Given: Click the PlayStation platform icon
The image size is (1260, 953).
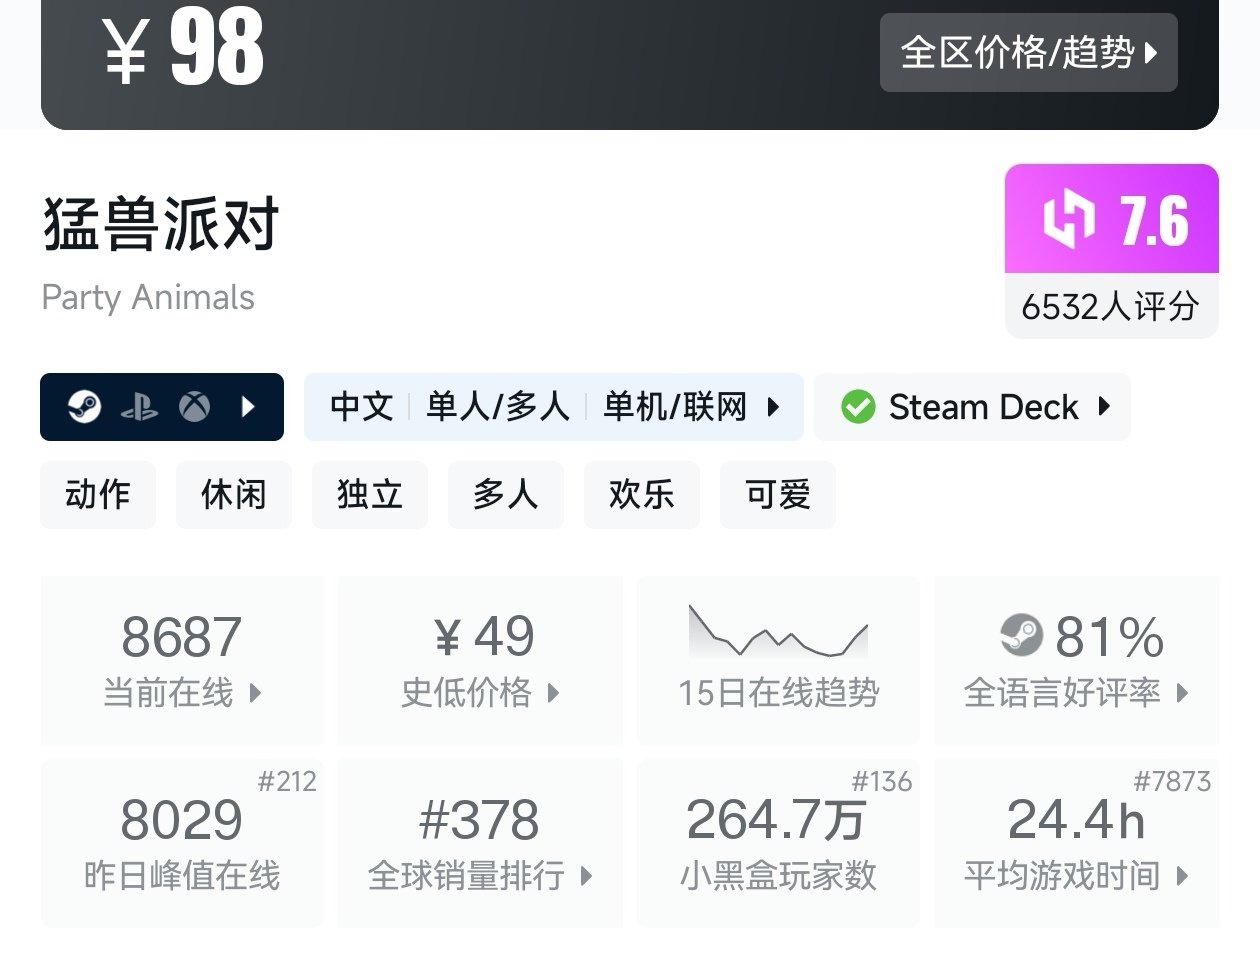Looking at the screenshot, I should (139, 407).
